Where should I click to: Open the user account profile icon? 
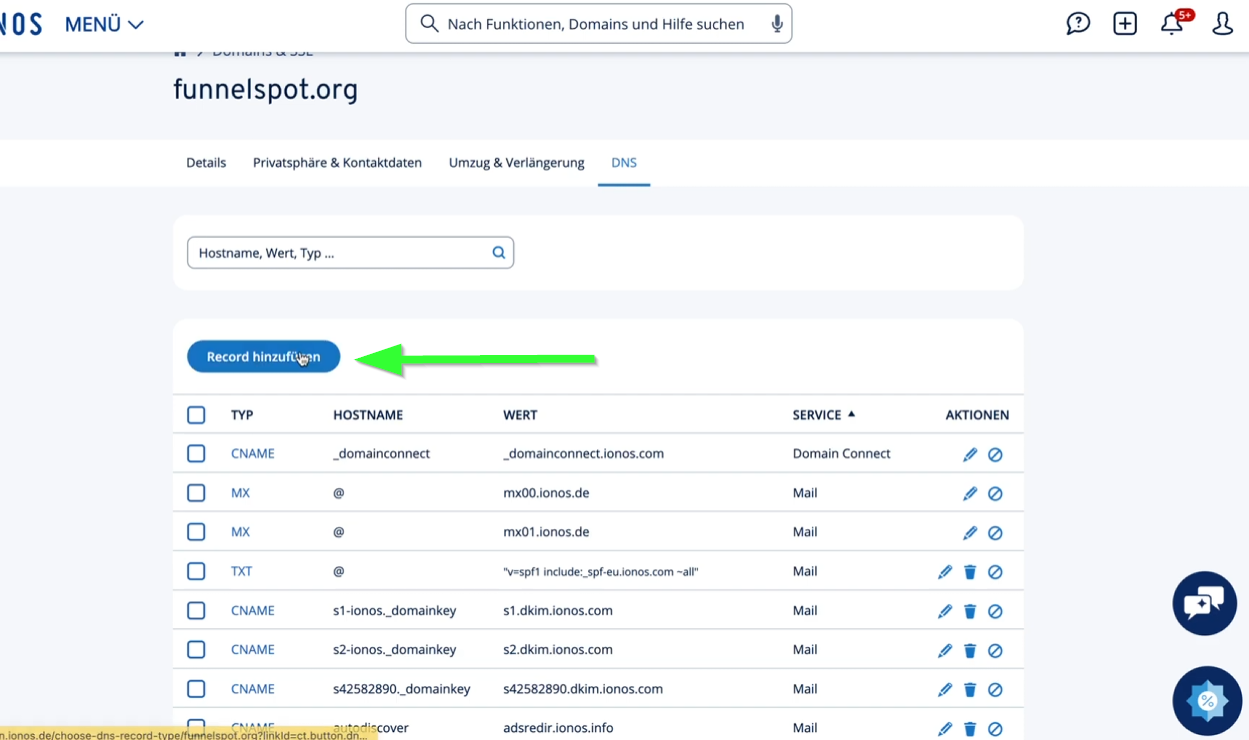[1222, 24]
